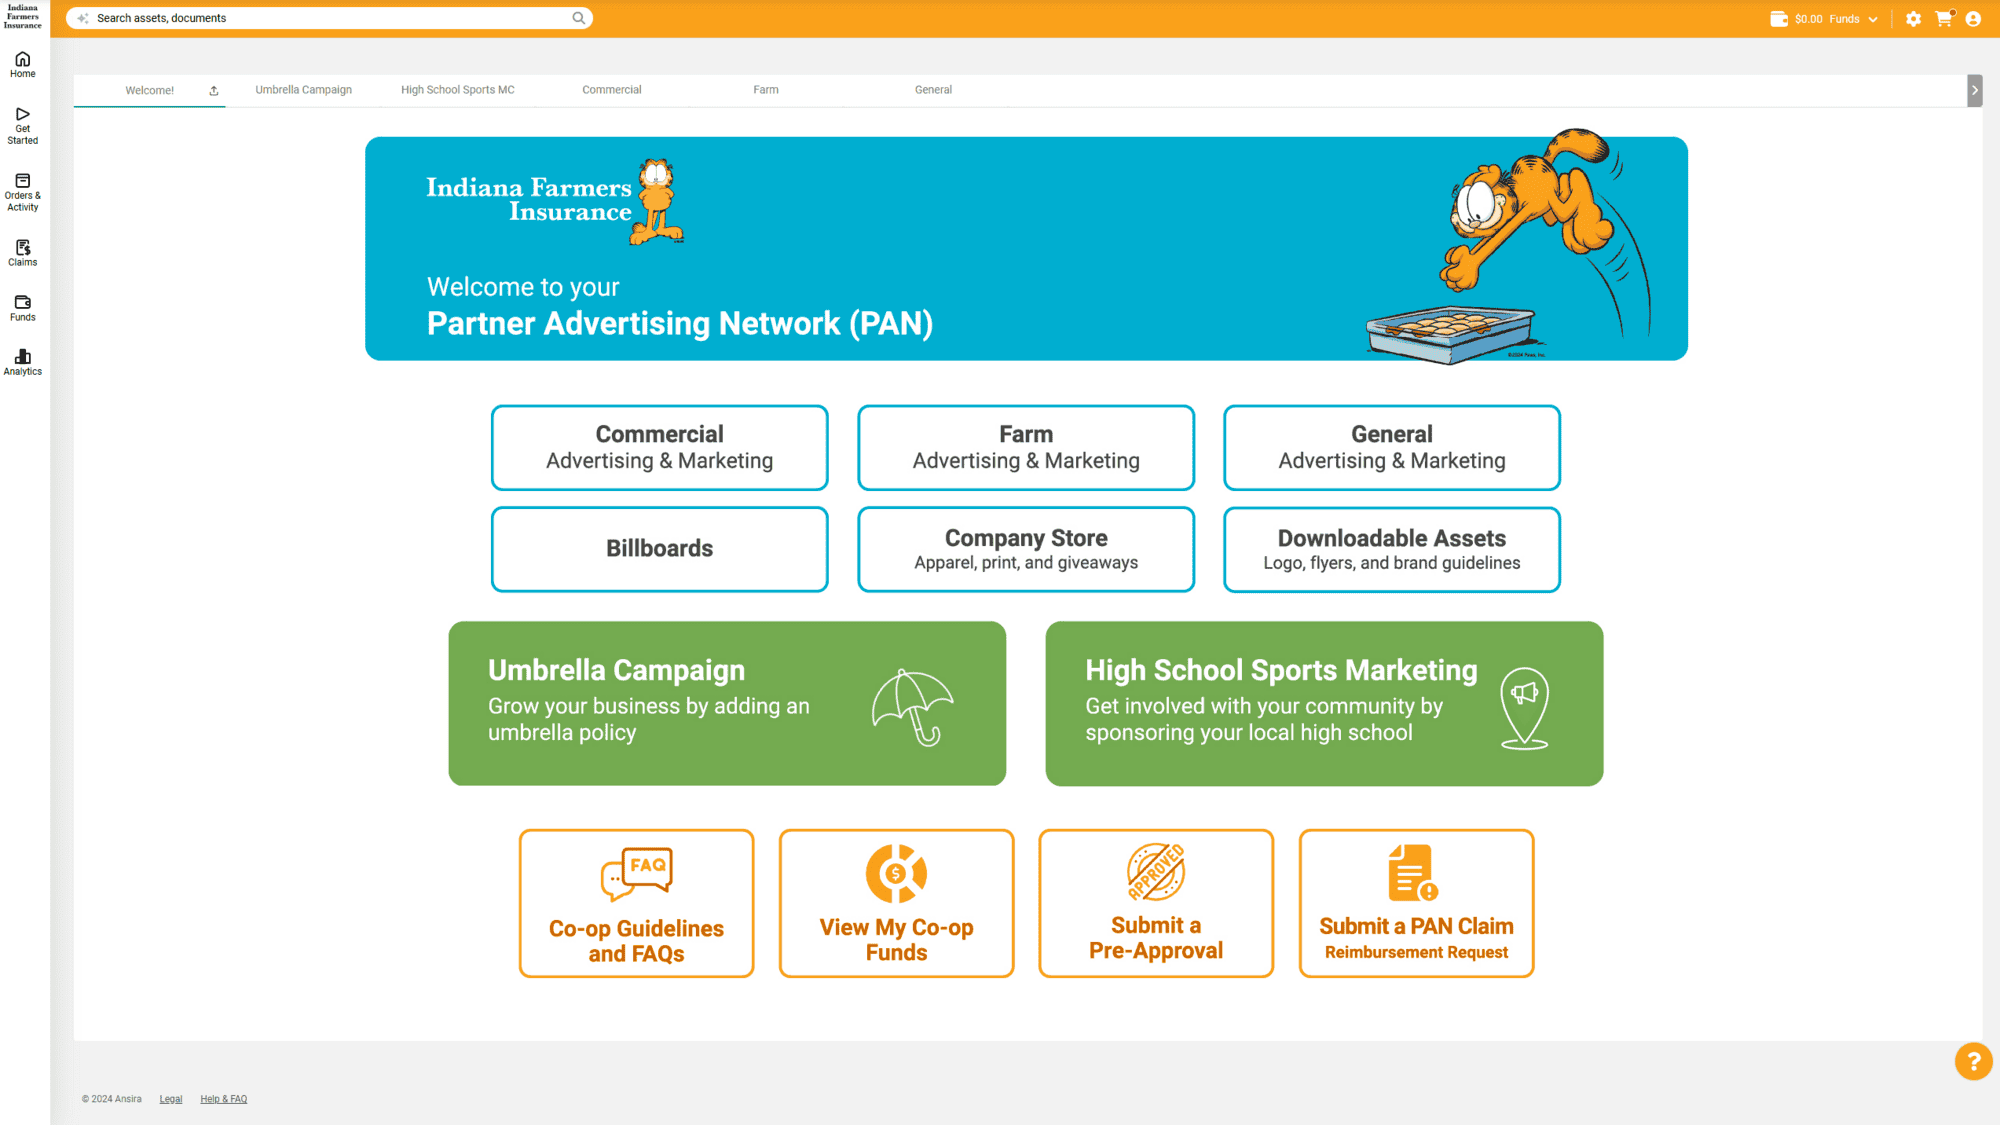Viewport: 2000px width, 1125px height.
Task: Open the settings gear in the top bar
Action: [x=1913, y=18]
